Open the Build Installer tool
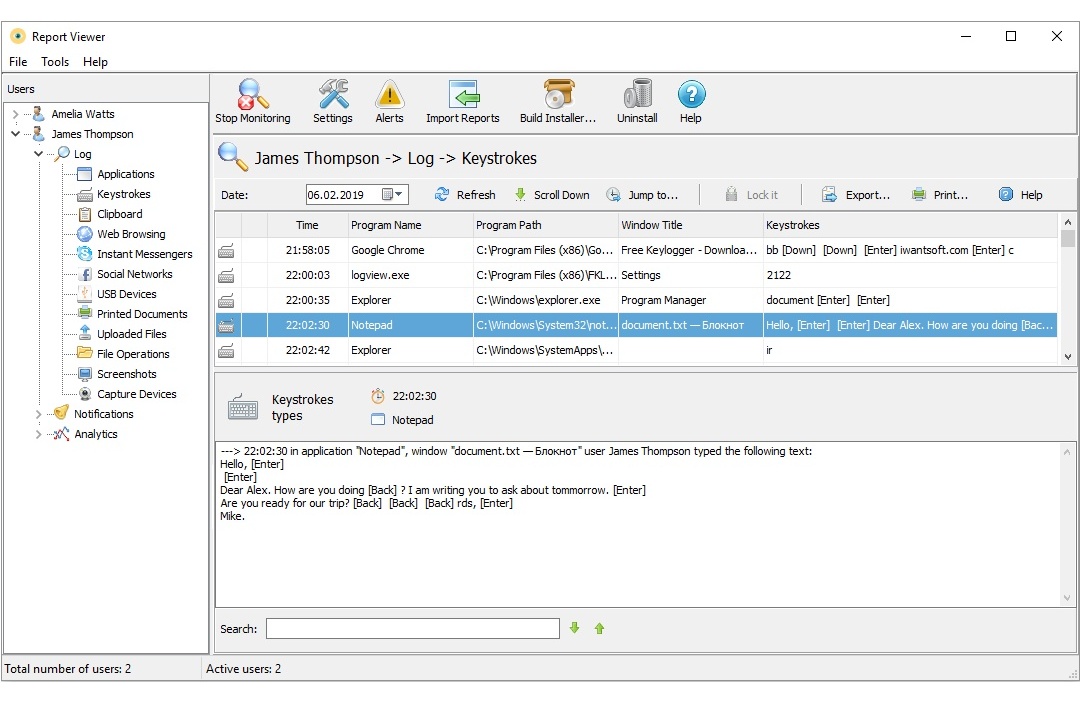The height and width of the screenshot is (706, 1080). [557, 100]
